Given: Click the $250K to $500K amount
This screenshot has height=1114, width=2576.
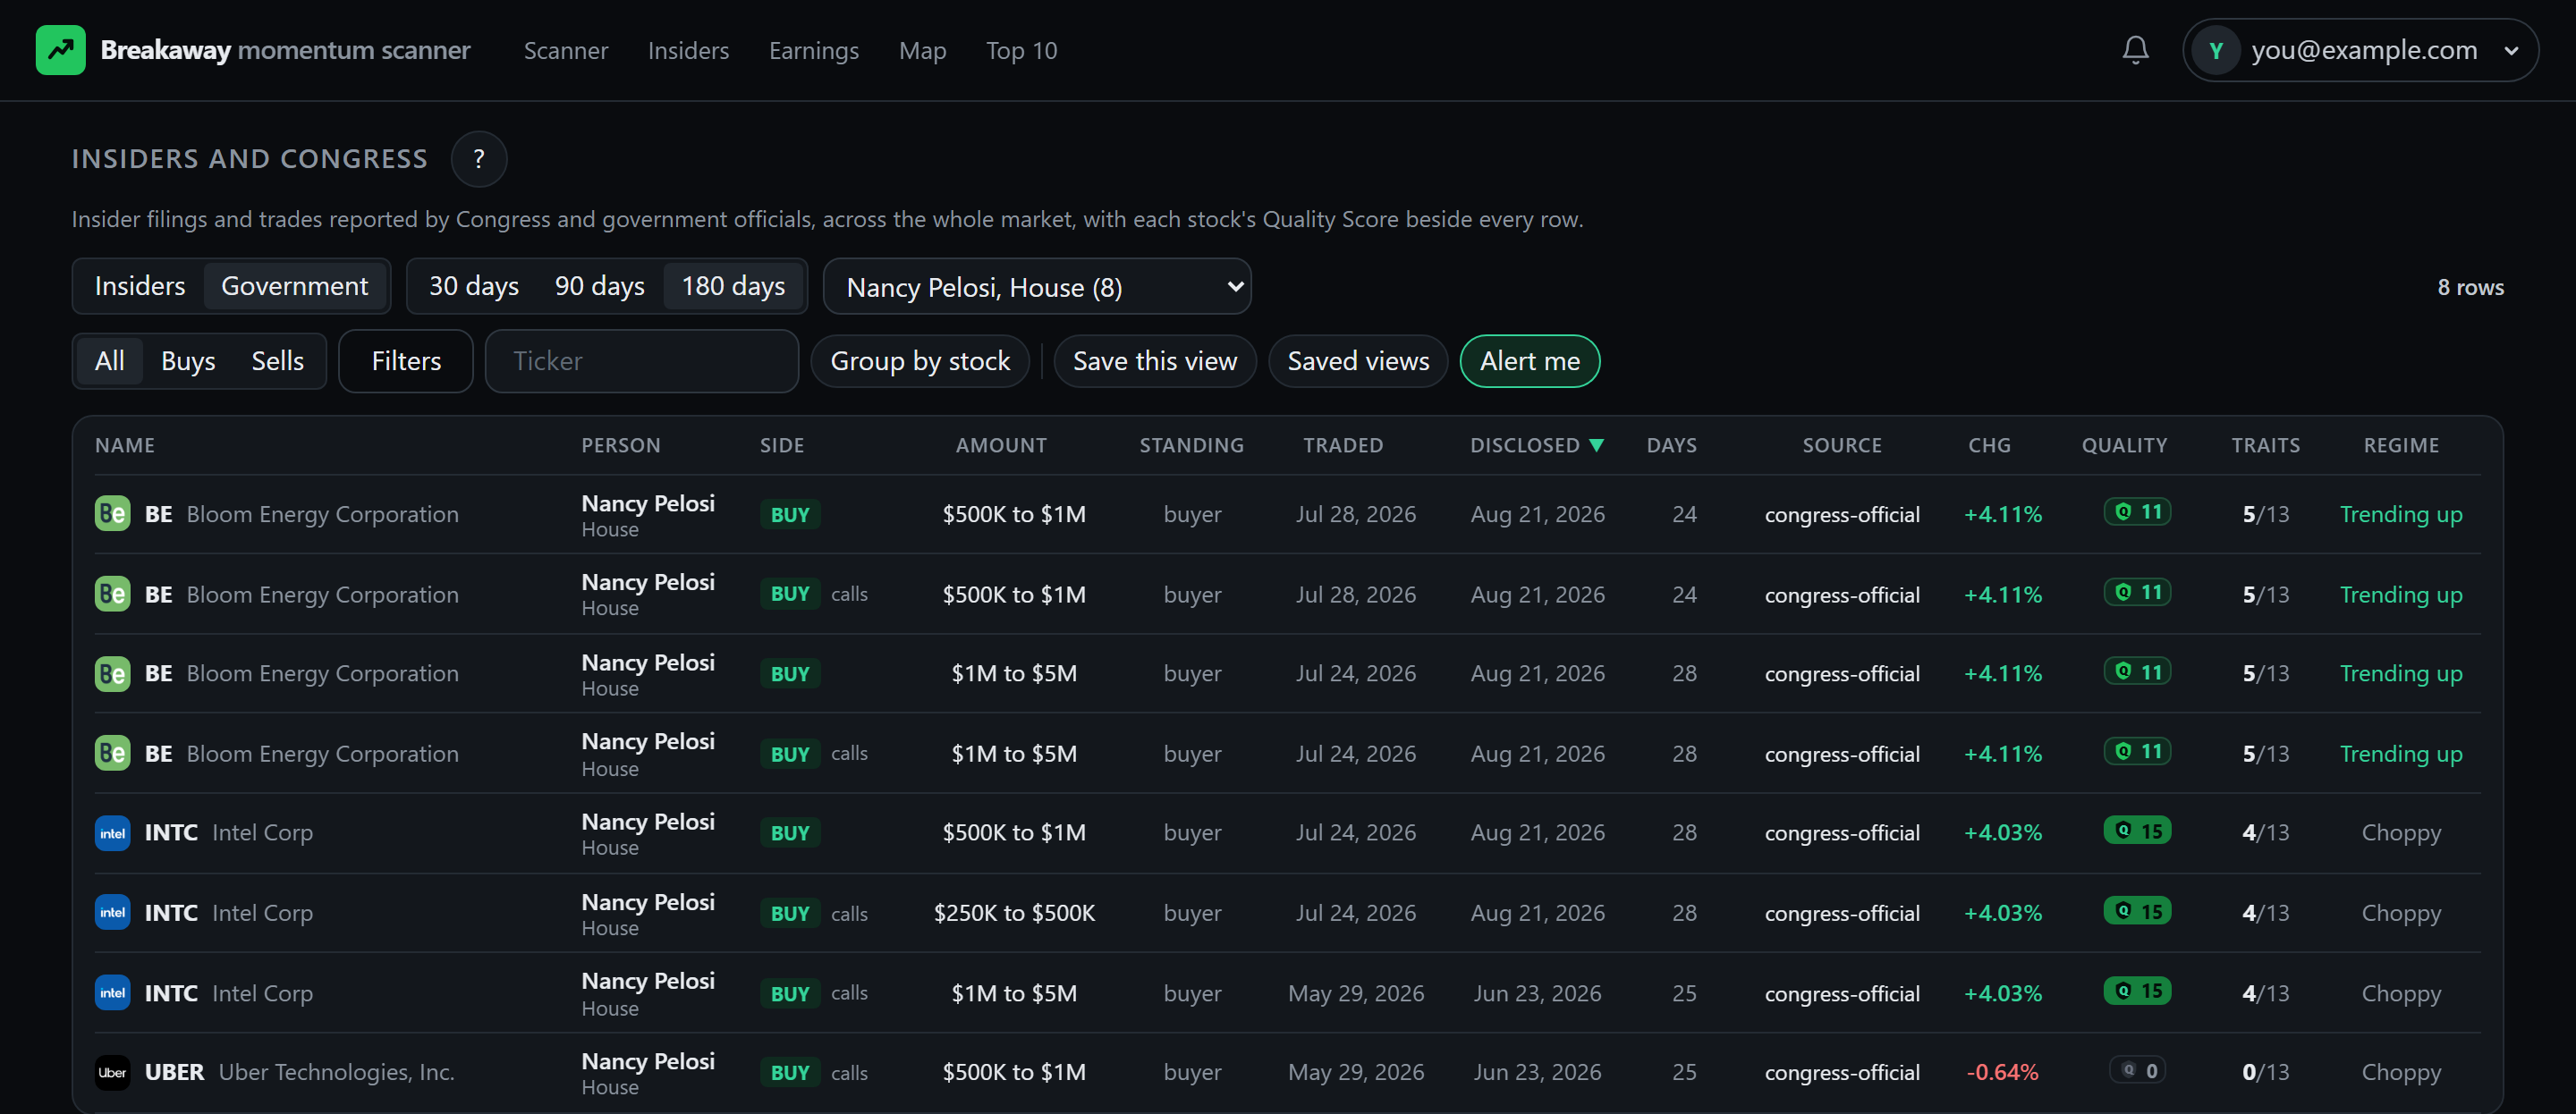Looking at the screenshot, I should (x=1014, y=913).
